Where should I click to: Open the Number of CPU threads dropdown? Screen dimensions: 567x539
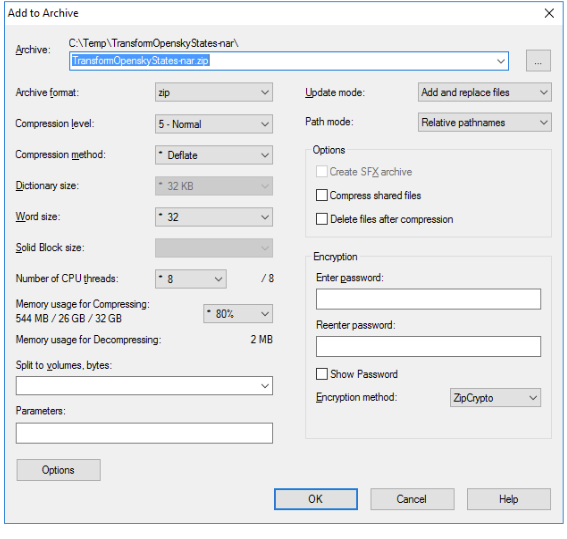tap(191, 279)
